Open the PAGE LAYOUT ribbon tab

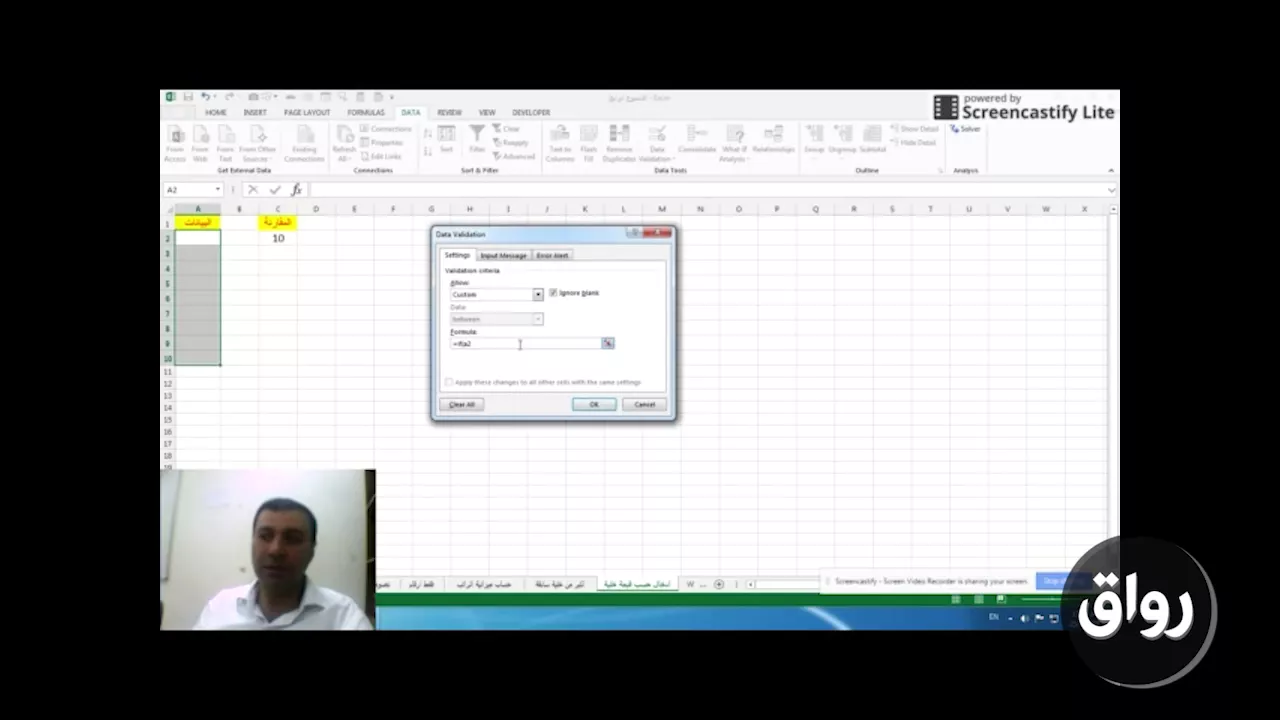point(307,113)
